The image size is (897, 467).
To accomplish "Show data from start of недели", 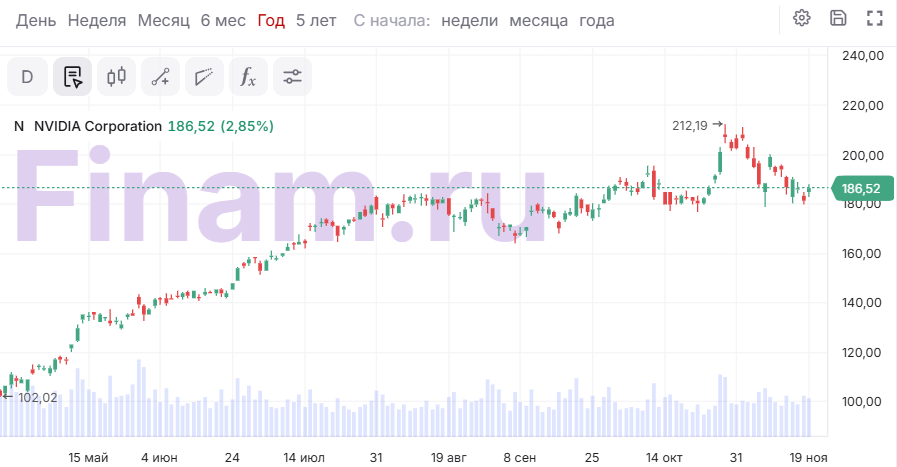I will coord(469,20).
